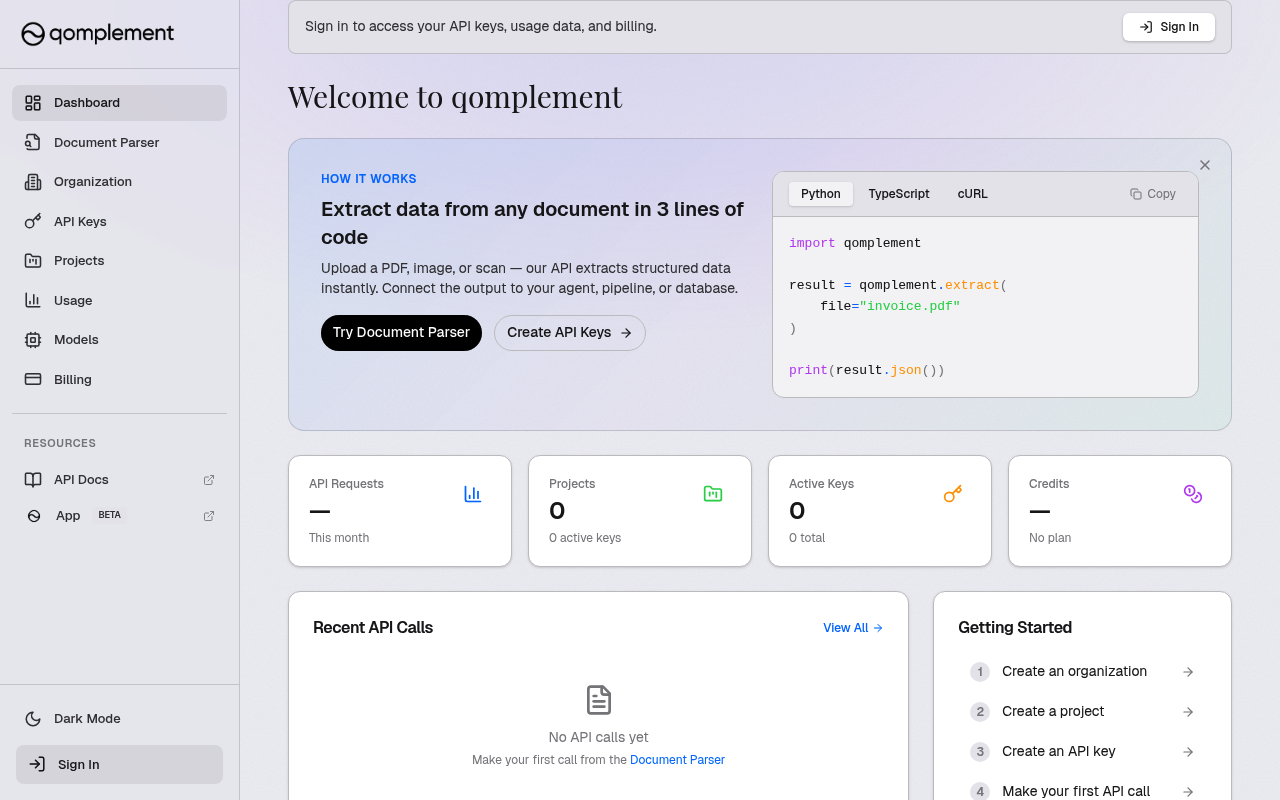
Task: Open the Billing section
Action: [119, 379]
